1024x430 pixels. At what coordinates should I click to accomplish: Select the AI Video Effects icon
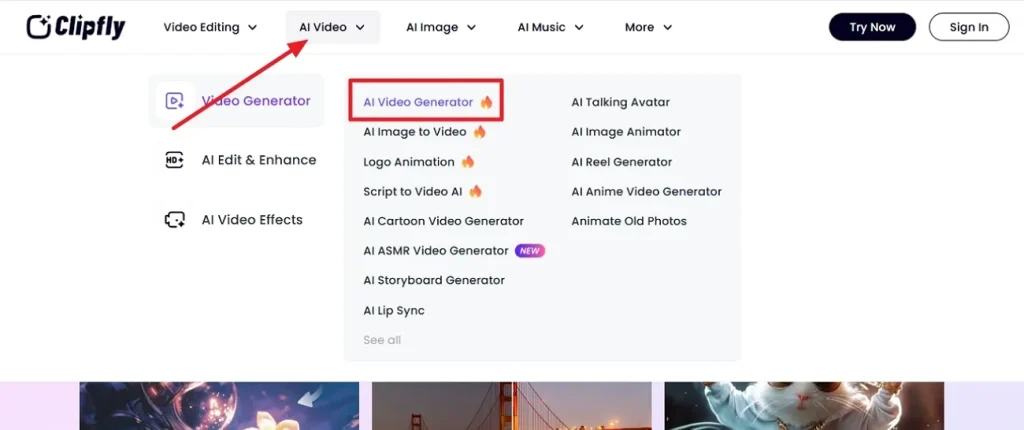(x=174, y=220)
